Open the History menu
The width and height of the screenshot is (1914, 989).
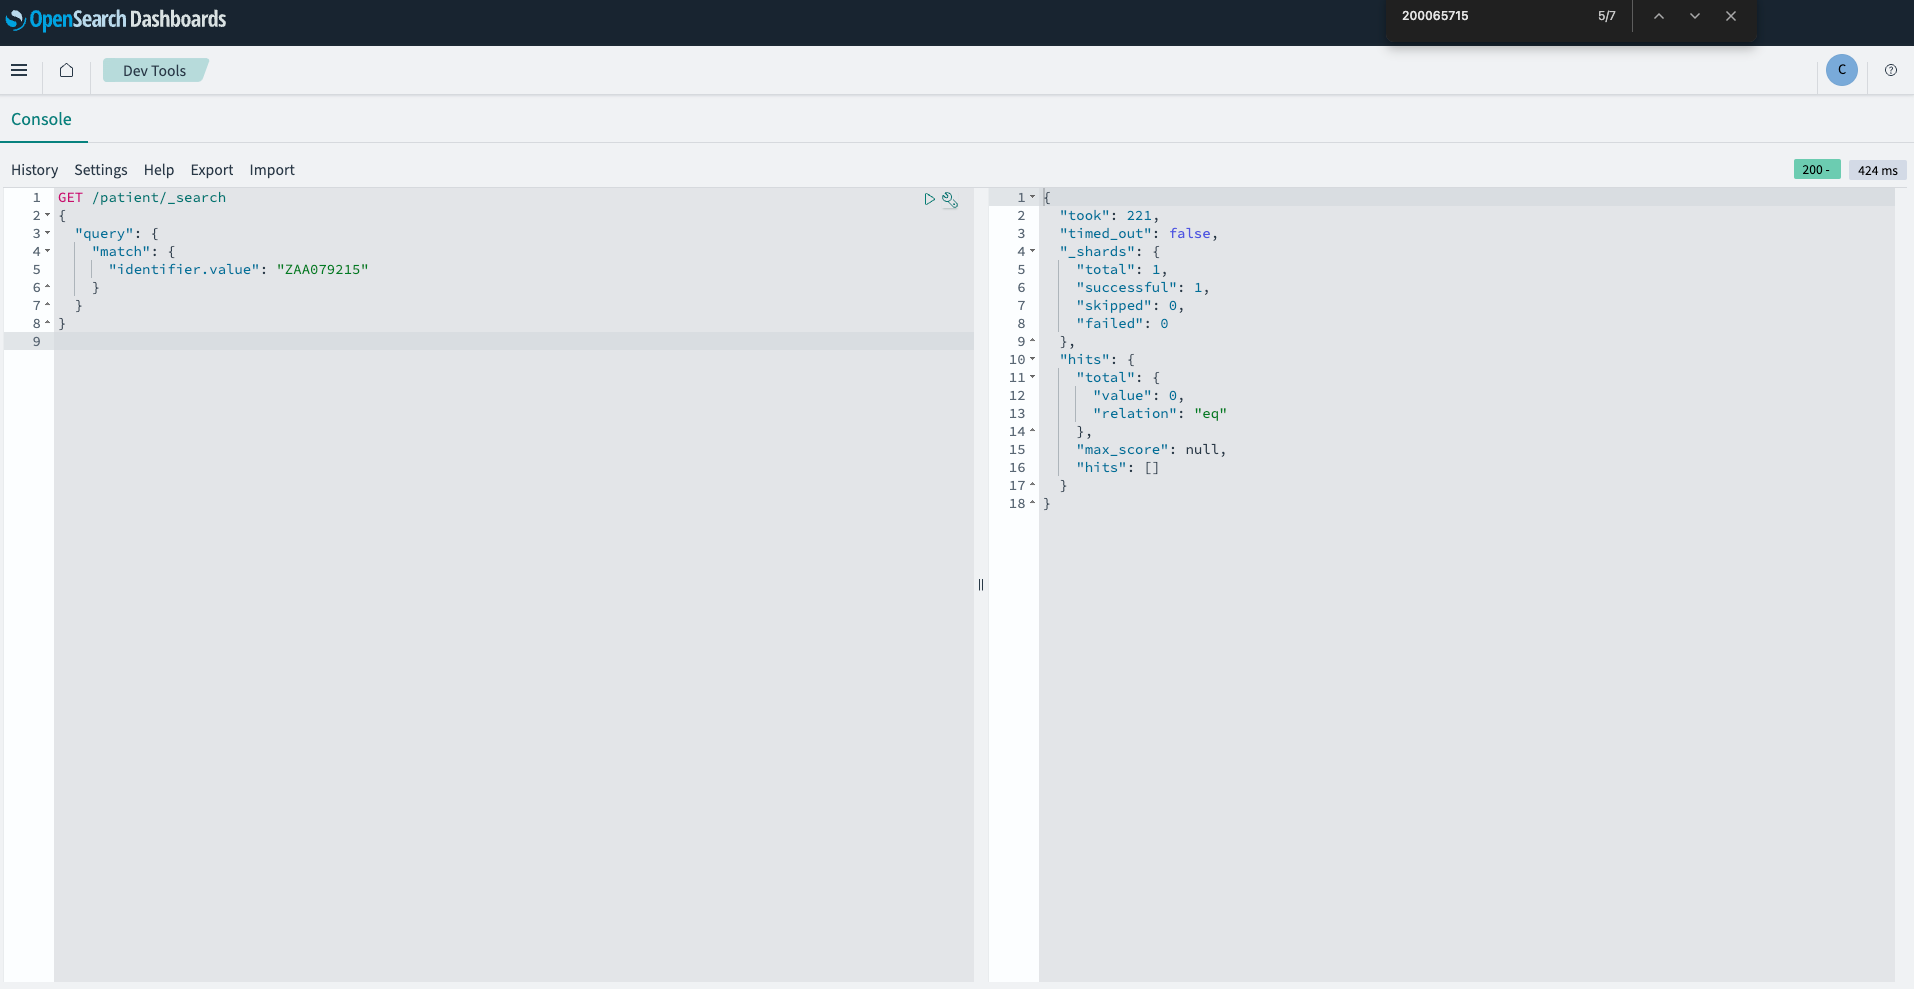35,170
